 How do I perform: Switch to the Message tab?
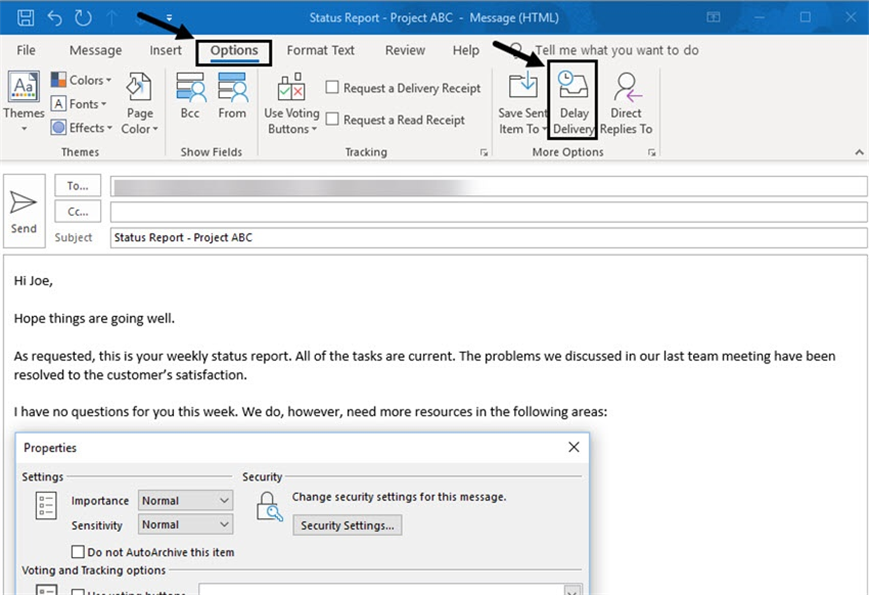click(x=95, y=50)
